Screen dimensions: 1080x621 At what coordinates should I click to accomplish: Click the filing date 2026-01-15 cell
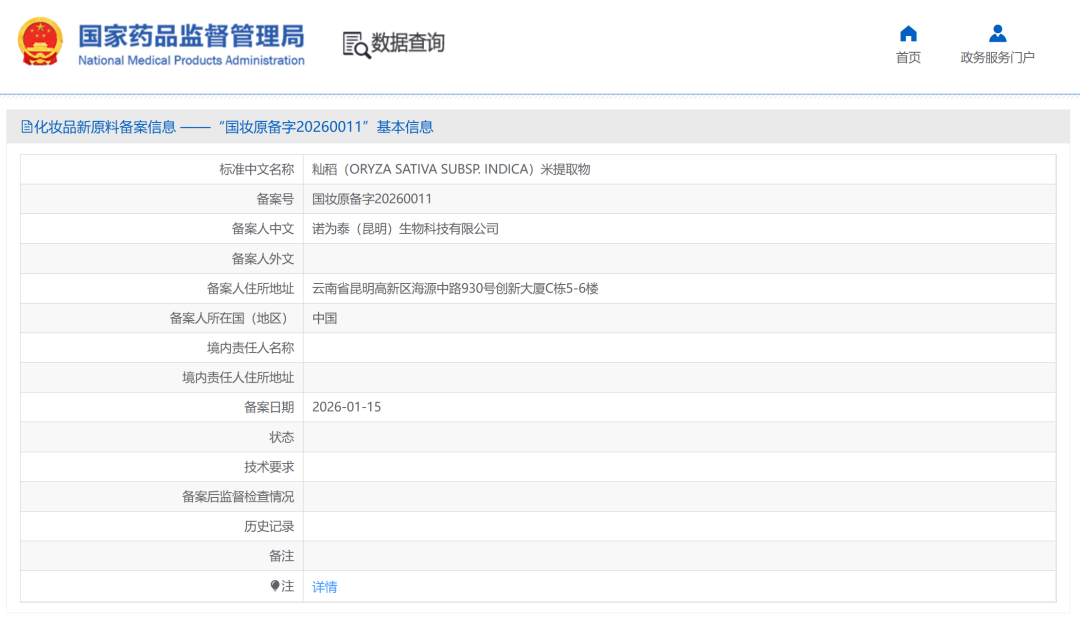point(345,407)
